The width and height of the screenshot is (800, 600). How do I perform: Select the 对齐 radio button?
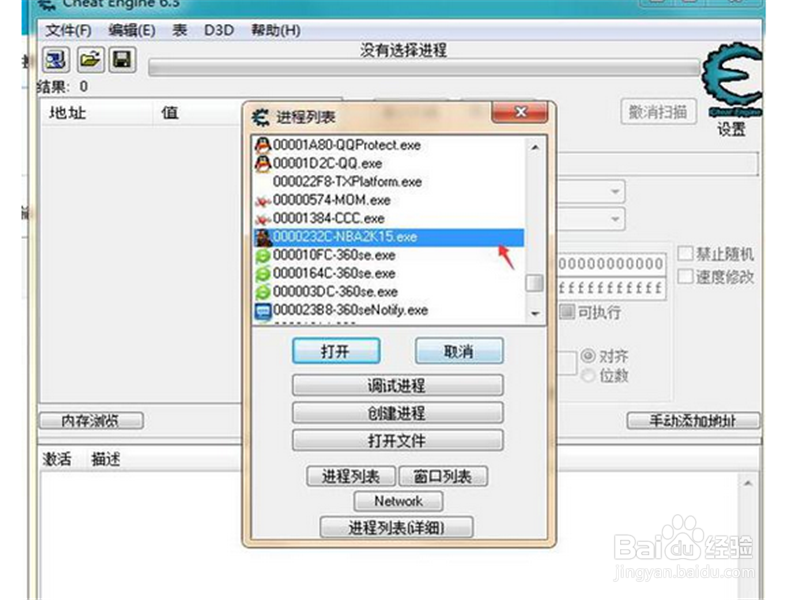[x=588, y=355]
